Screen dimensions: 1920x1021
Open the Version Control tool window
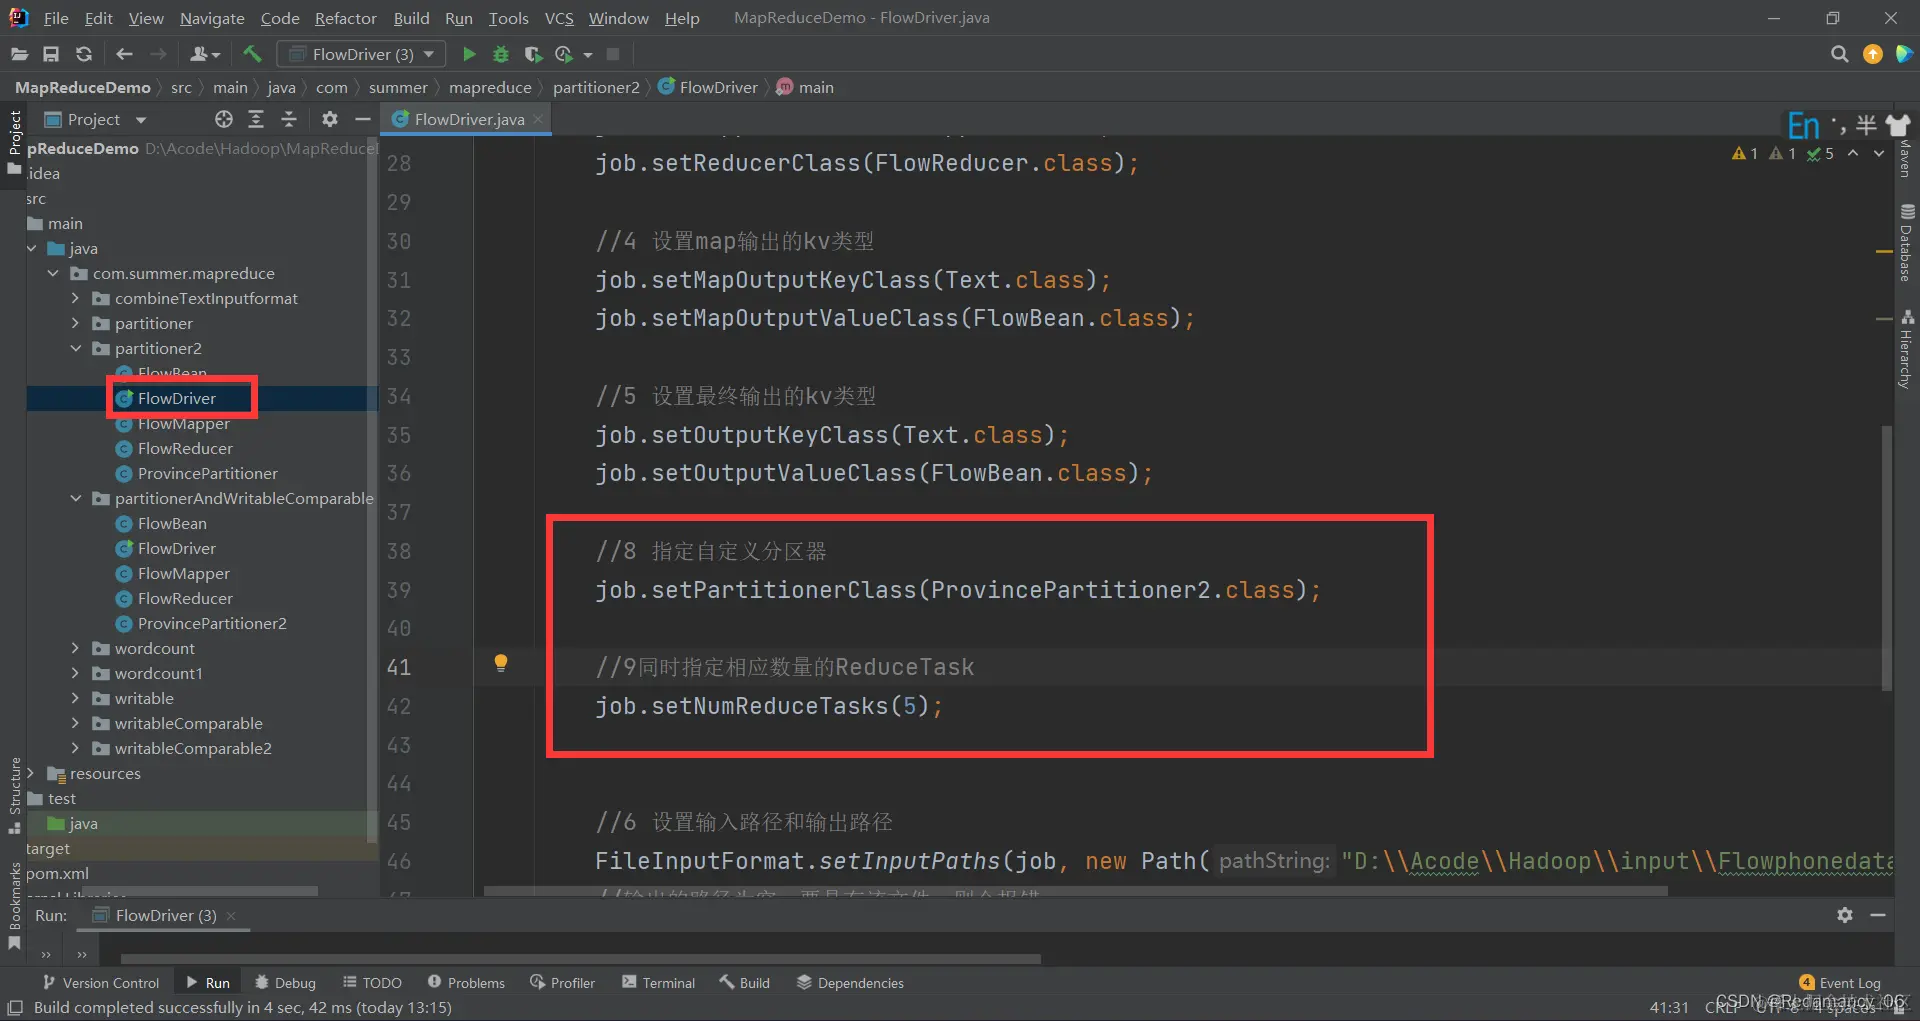(x=100, y=983)
